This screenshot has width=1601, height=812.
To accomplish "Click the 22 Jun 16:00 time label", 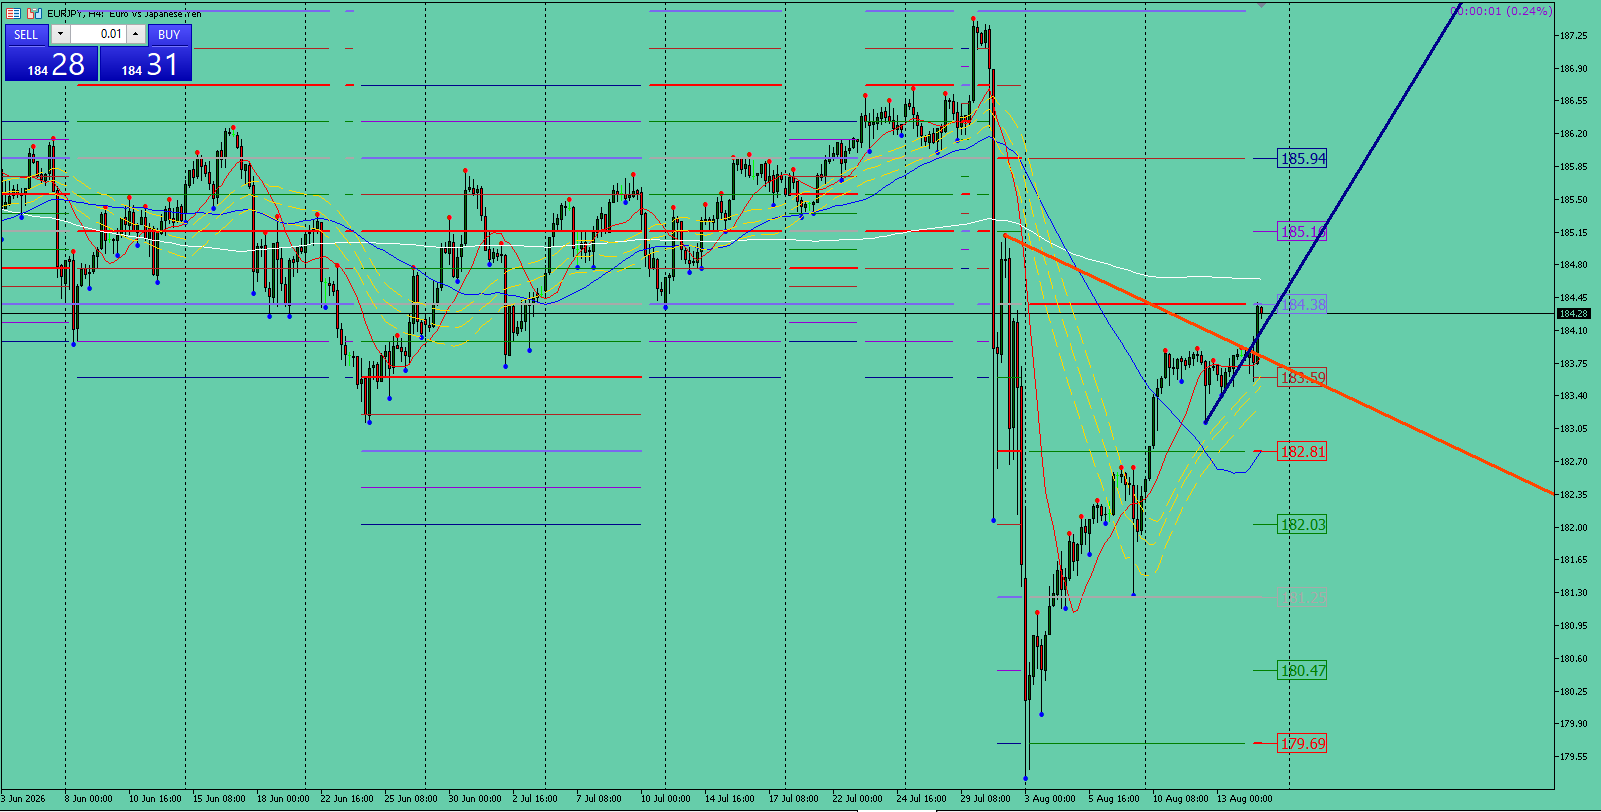I will click(x=347, y=799).
